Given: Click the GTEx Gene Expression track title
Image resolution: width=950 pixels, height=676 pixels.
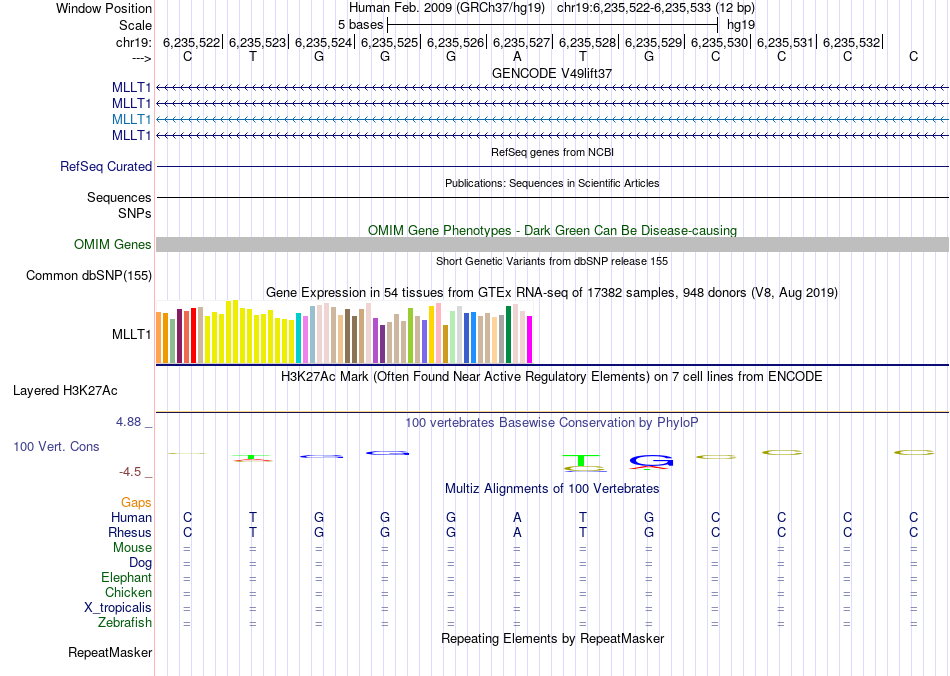Looking at the screenshot, I should [552, 293].
